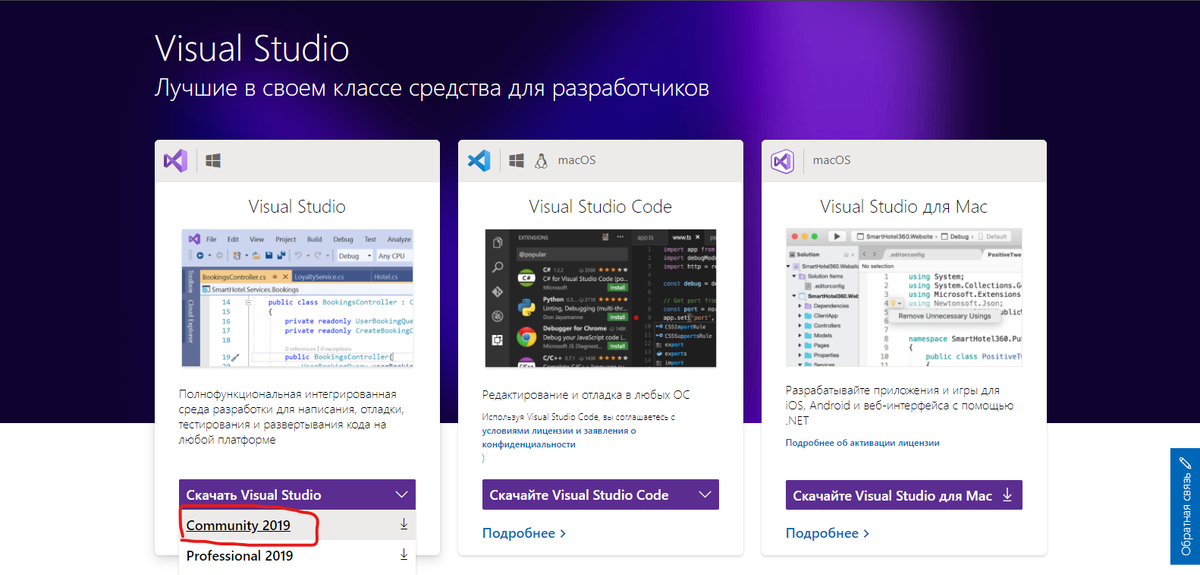Click Скачайте Visual Studio для Mac button
1200x575 pixels.
(904, 495)
